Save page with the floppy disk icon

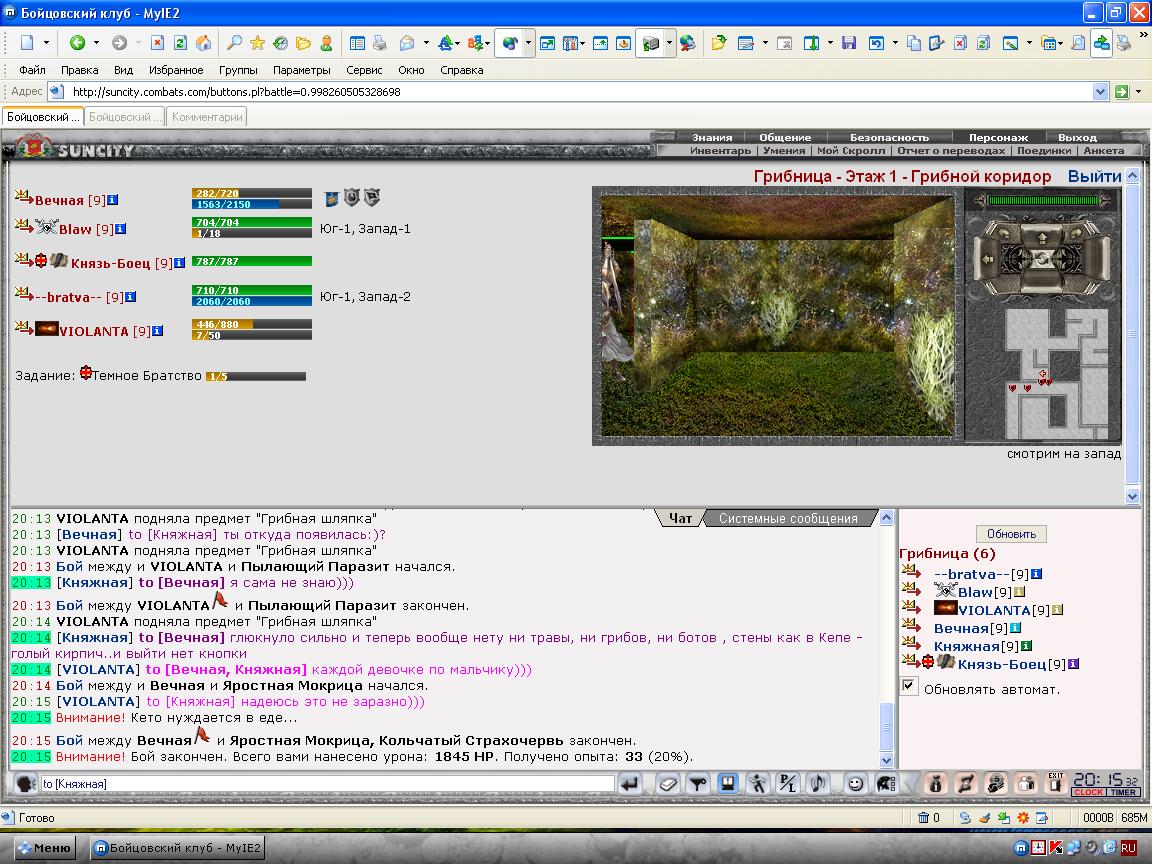pos(849,43)
